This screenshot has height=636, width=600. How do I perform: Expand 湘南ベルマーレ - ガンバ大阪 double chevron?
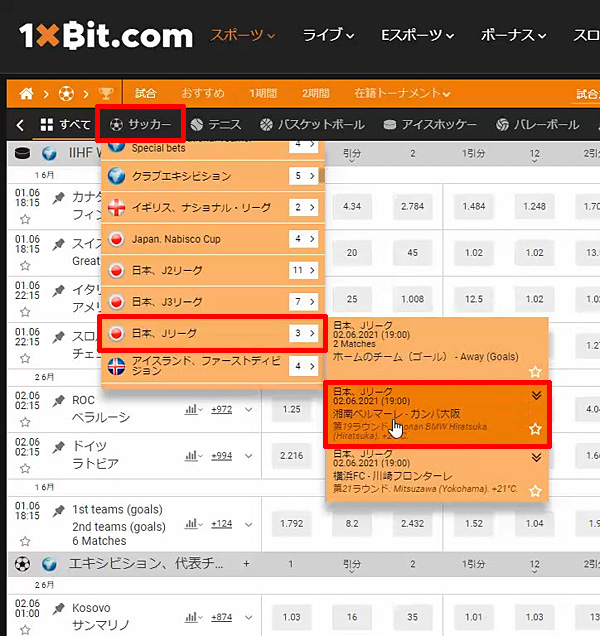(536, 395)
